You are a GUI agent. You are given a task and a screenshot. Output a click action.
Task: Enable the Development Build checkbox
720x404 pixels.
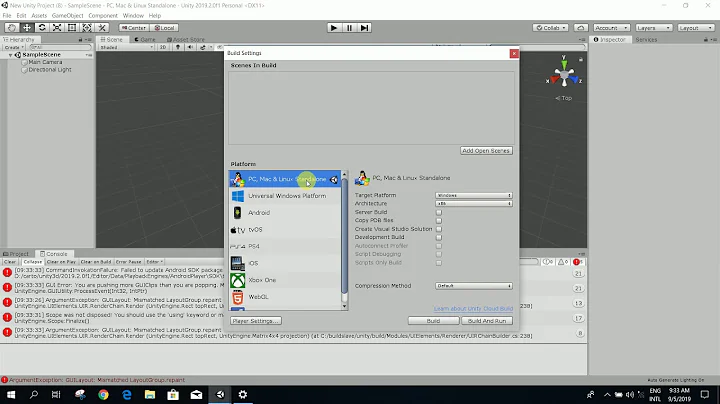point(439,237)
